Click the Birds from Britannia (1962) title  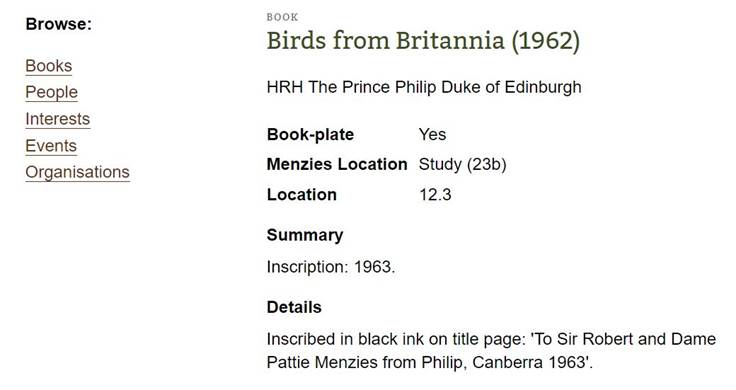[423, 41]
